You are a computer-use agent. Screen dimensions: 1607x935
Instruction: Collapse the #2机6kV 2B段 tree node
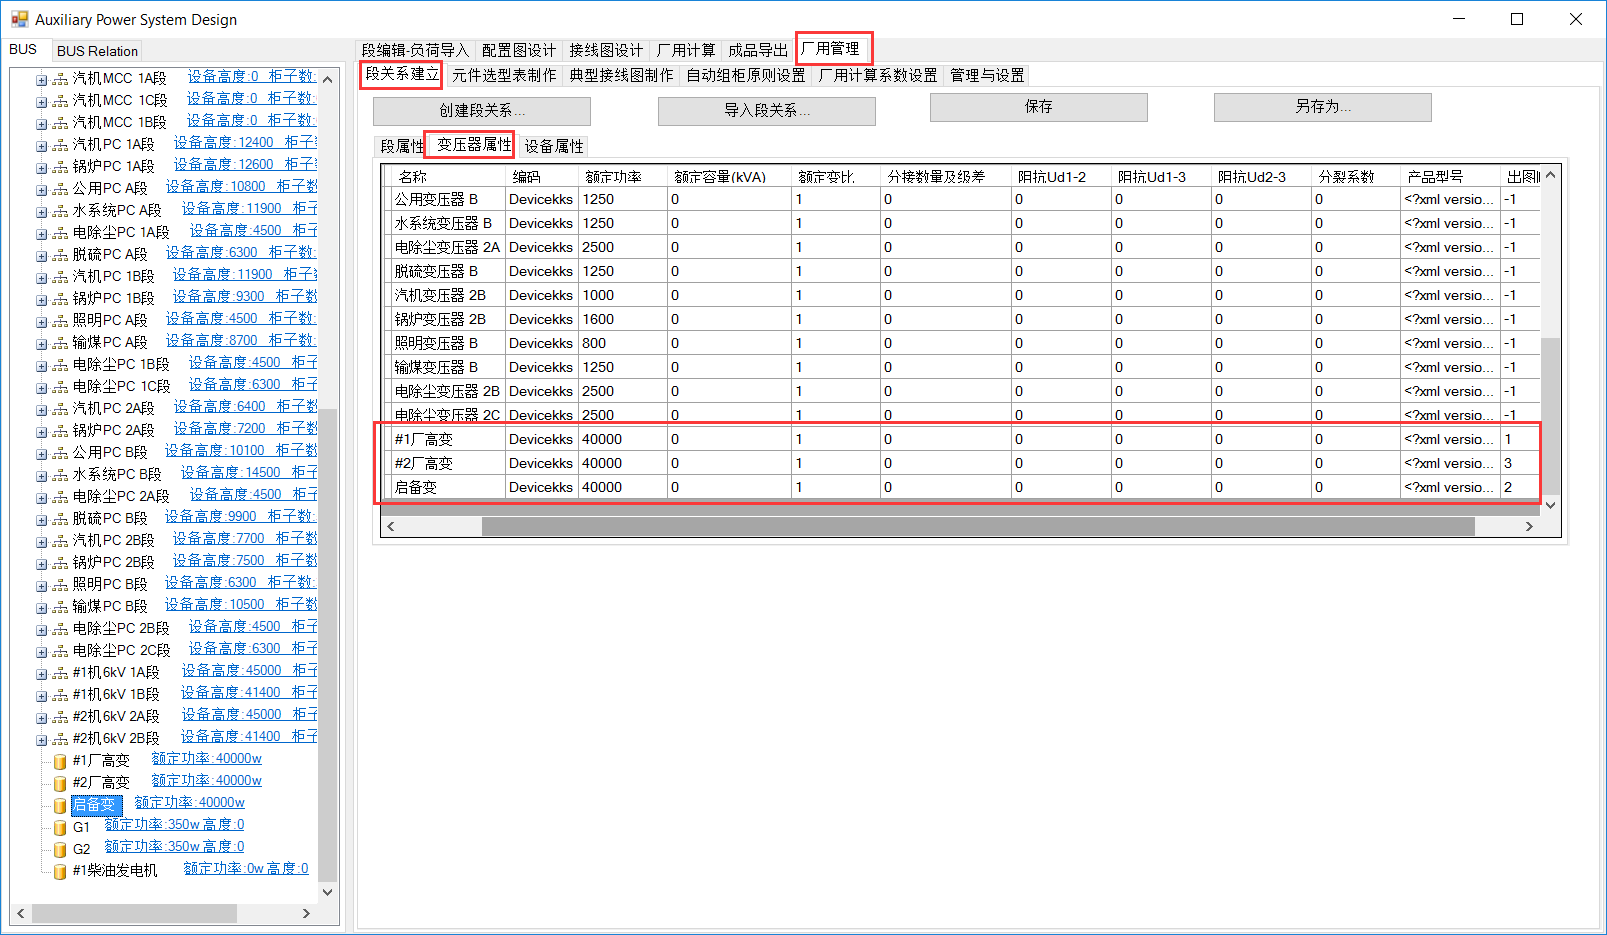pos(41,739)
